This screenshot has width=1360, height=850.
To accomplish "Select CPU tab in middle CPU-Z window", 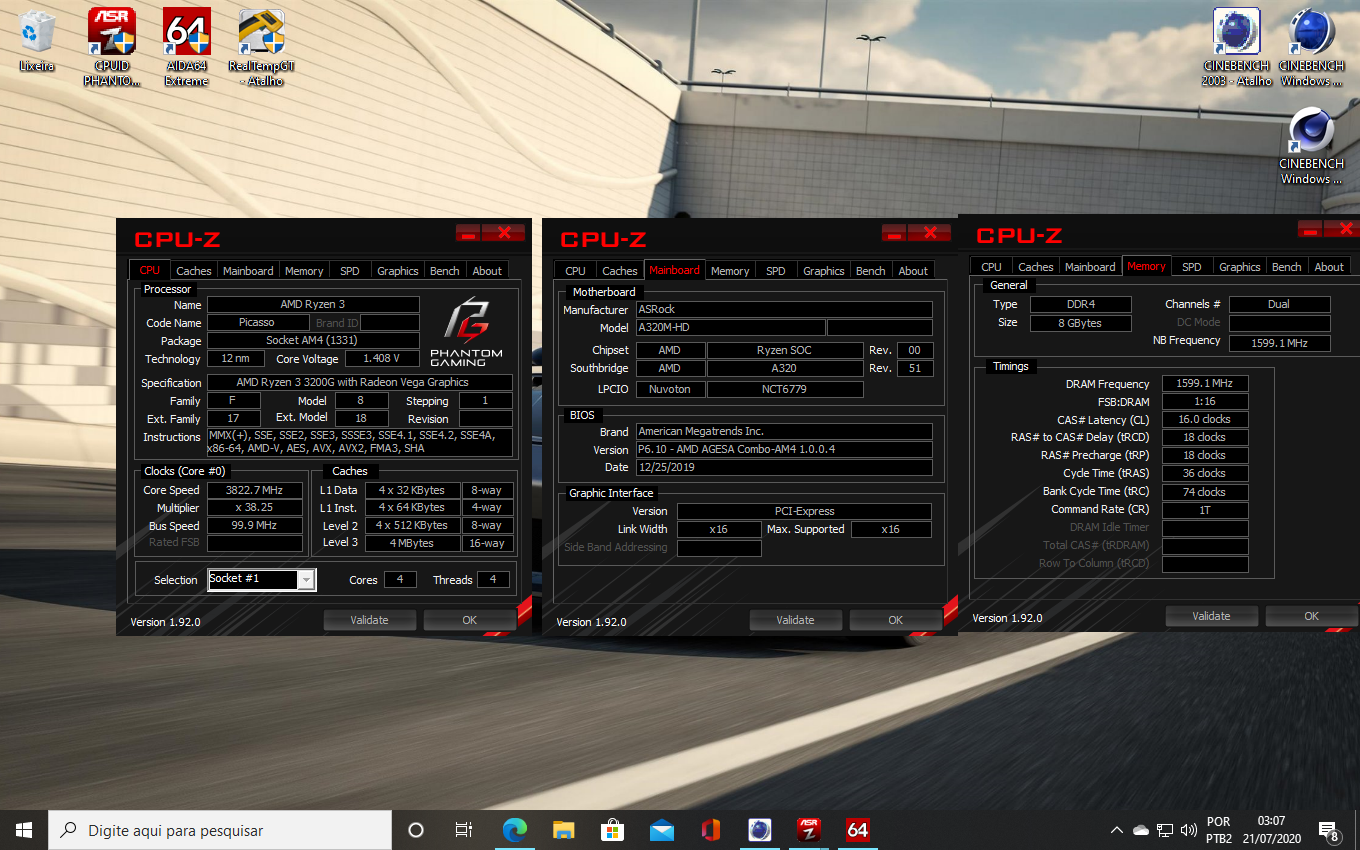I will [x=575, y=270].
